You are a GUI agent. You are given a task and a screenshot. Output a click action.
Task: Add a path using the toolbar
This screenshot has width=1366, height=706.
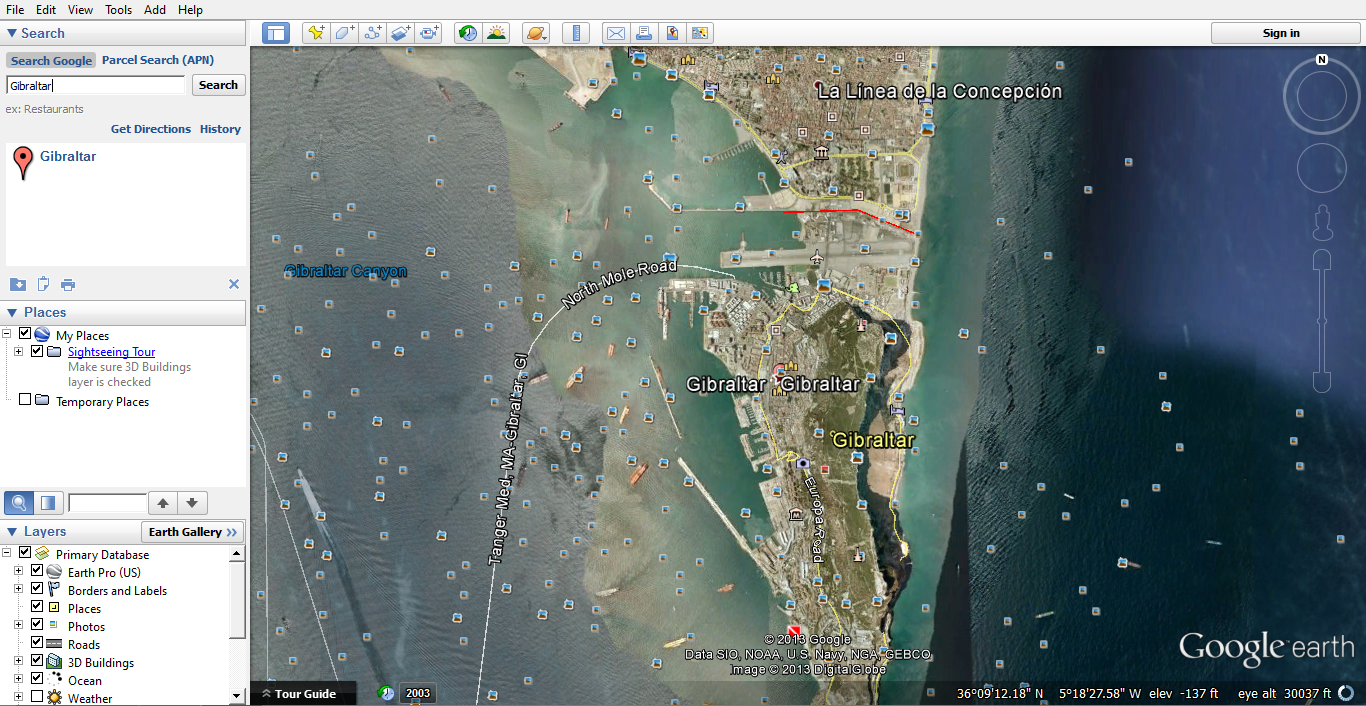click(373, 33)
